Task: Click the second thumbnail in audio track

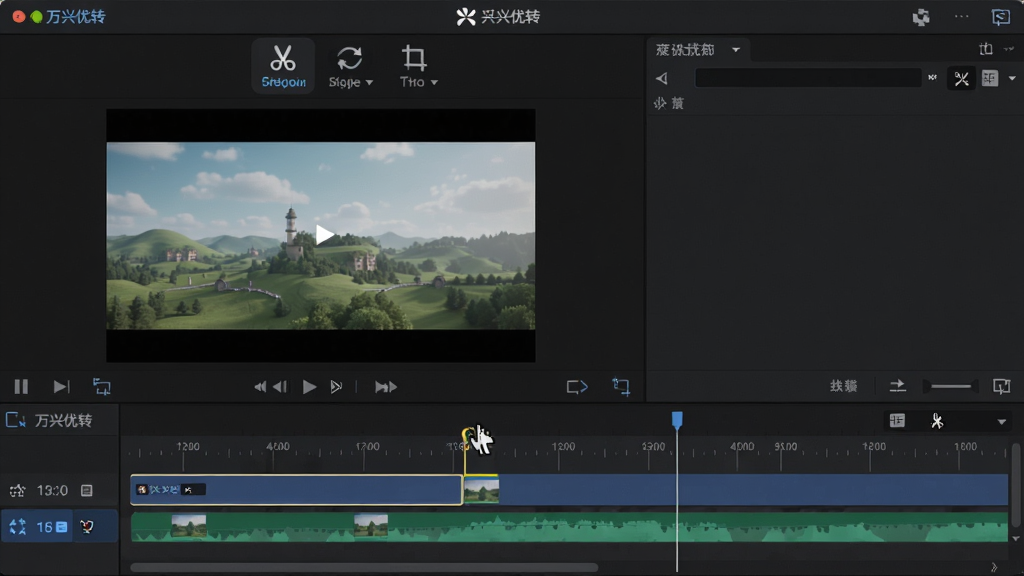Action: (x=371, y=526)
